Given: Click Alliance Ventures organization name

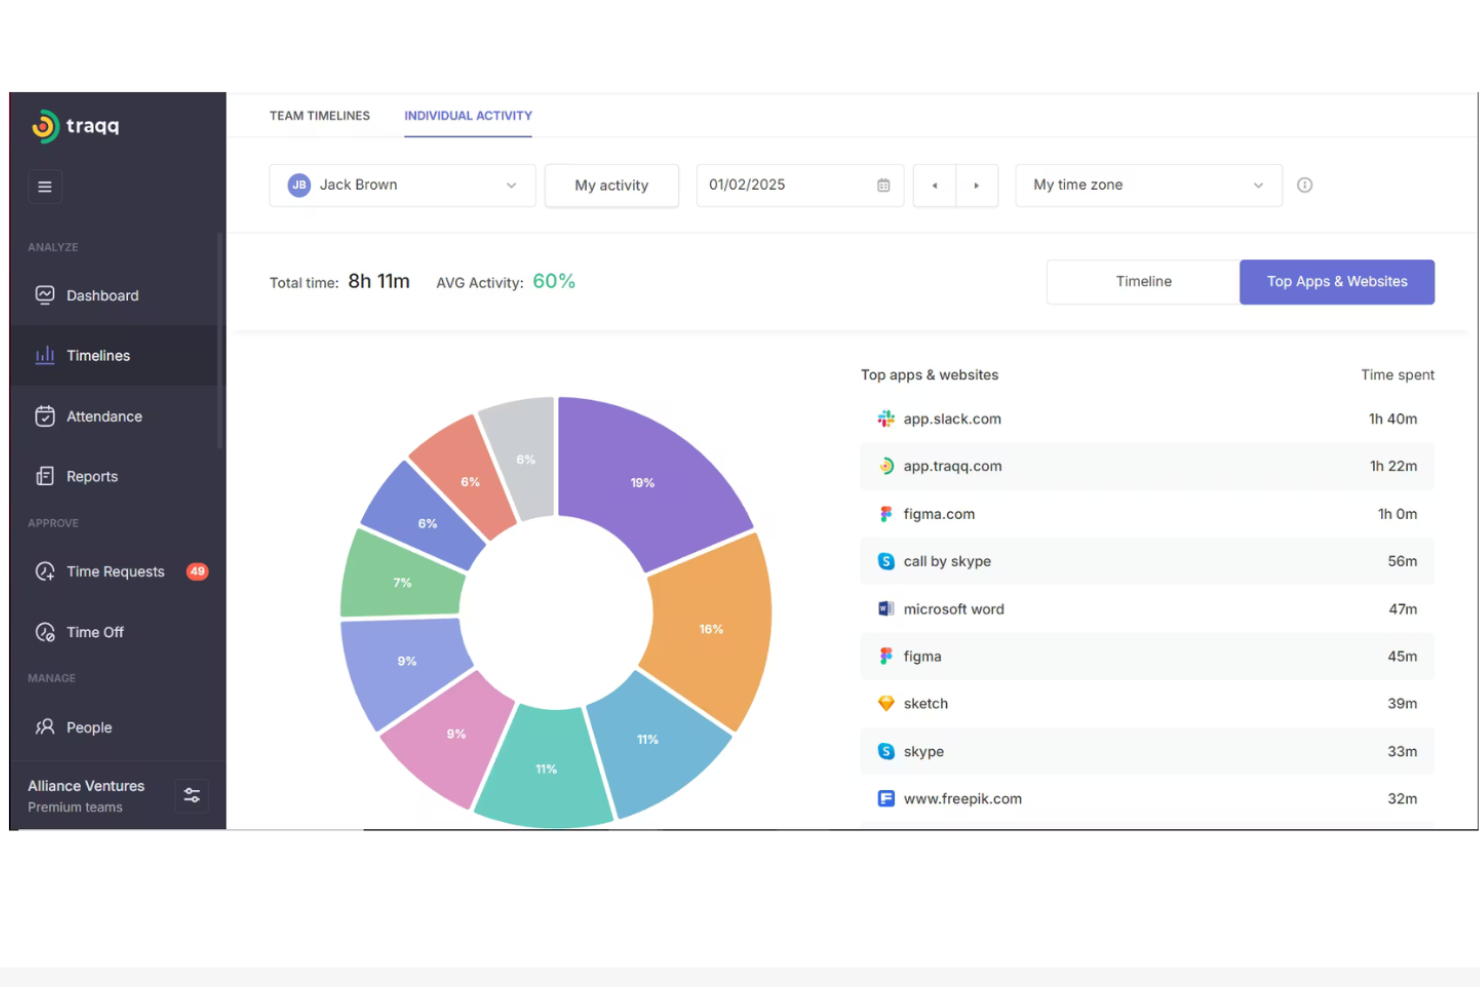Looking at the screenshot, I should (x=86, y=786).
